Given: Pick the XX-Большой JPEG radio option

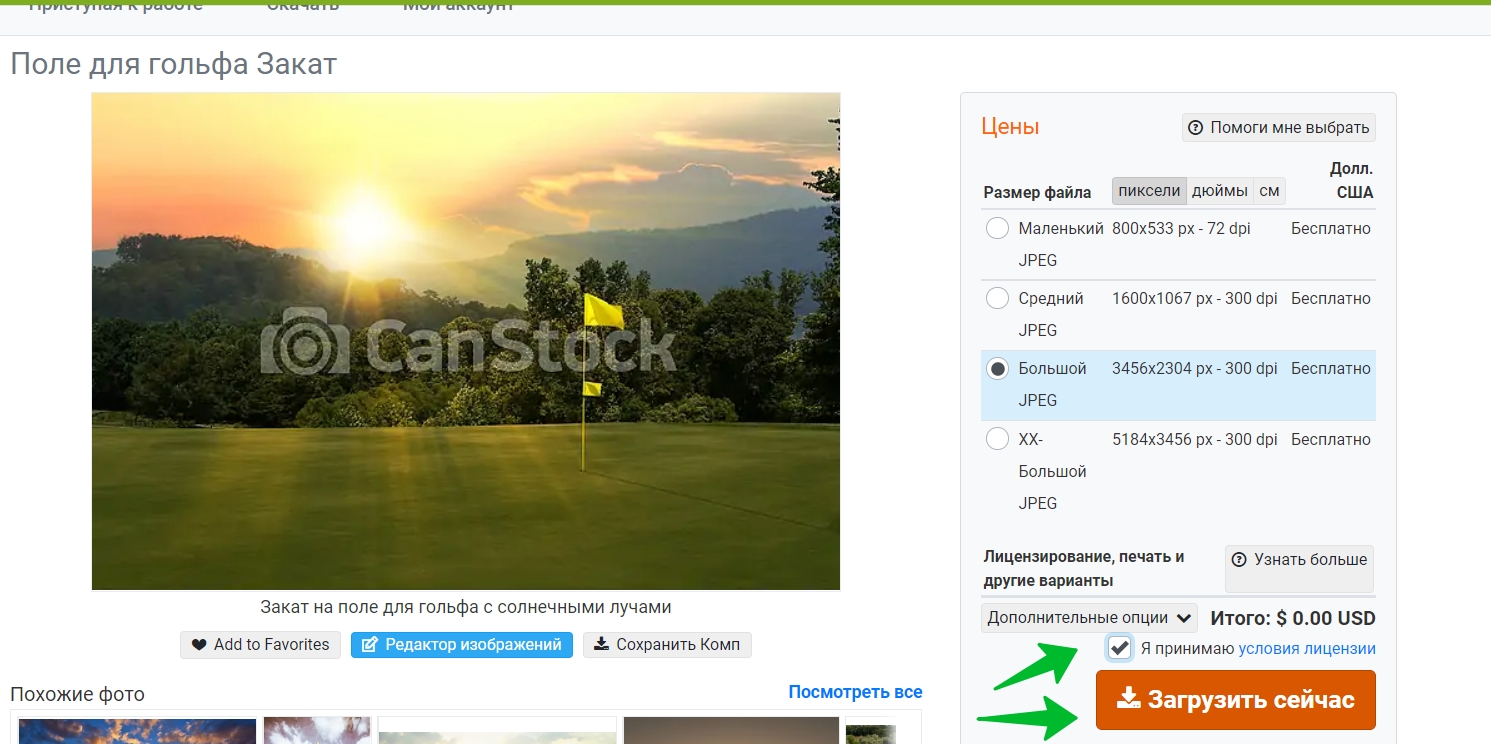Looking at the screenshot, I should click(997, 439).
